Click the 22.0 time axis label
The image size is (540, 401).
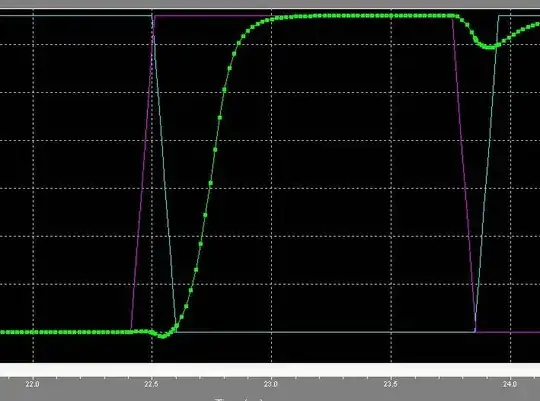32,384
